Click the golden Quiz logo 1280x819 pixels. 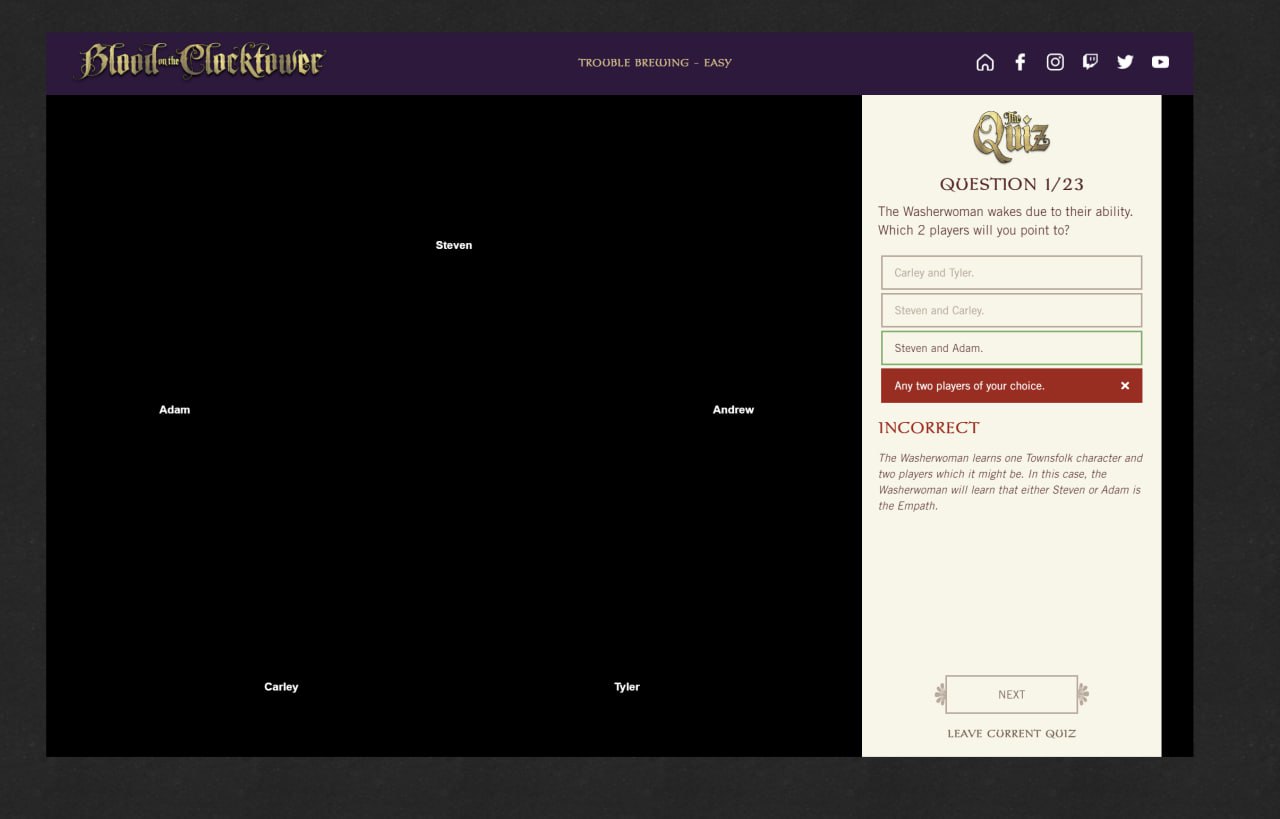pos(1011,136)
